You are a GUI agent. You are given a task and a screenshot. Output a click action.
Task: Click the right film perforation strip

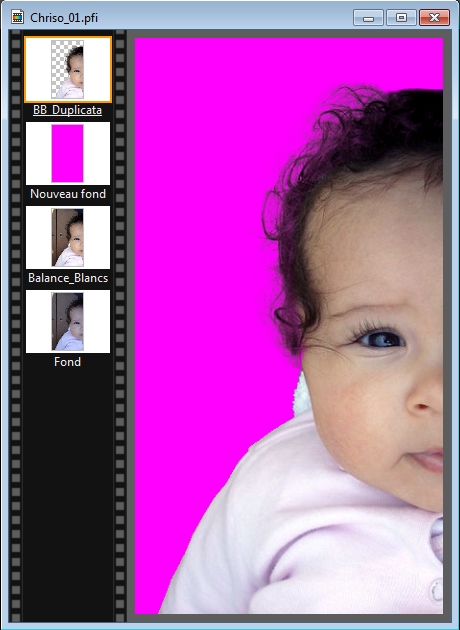[x=120, y=325]
